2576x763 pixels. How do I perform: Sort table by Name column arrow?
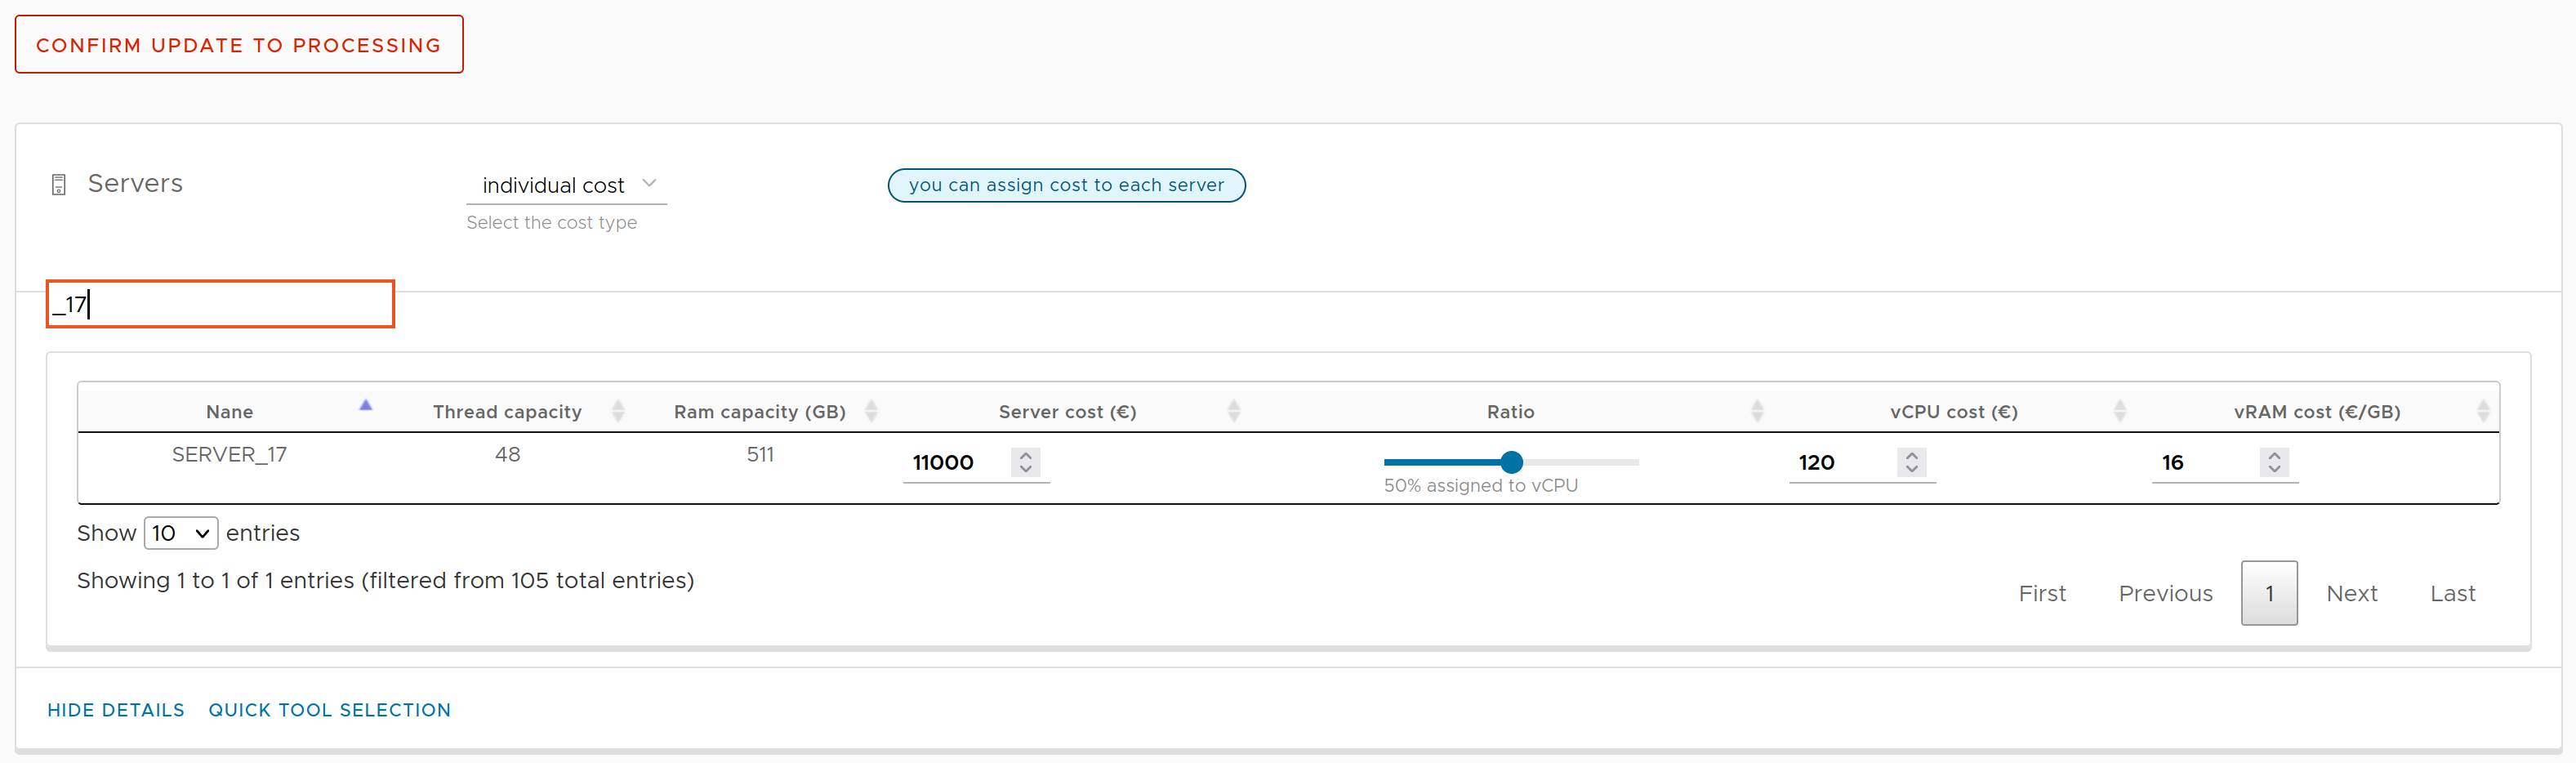[365, 406]
